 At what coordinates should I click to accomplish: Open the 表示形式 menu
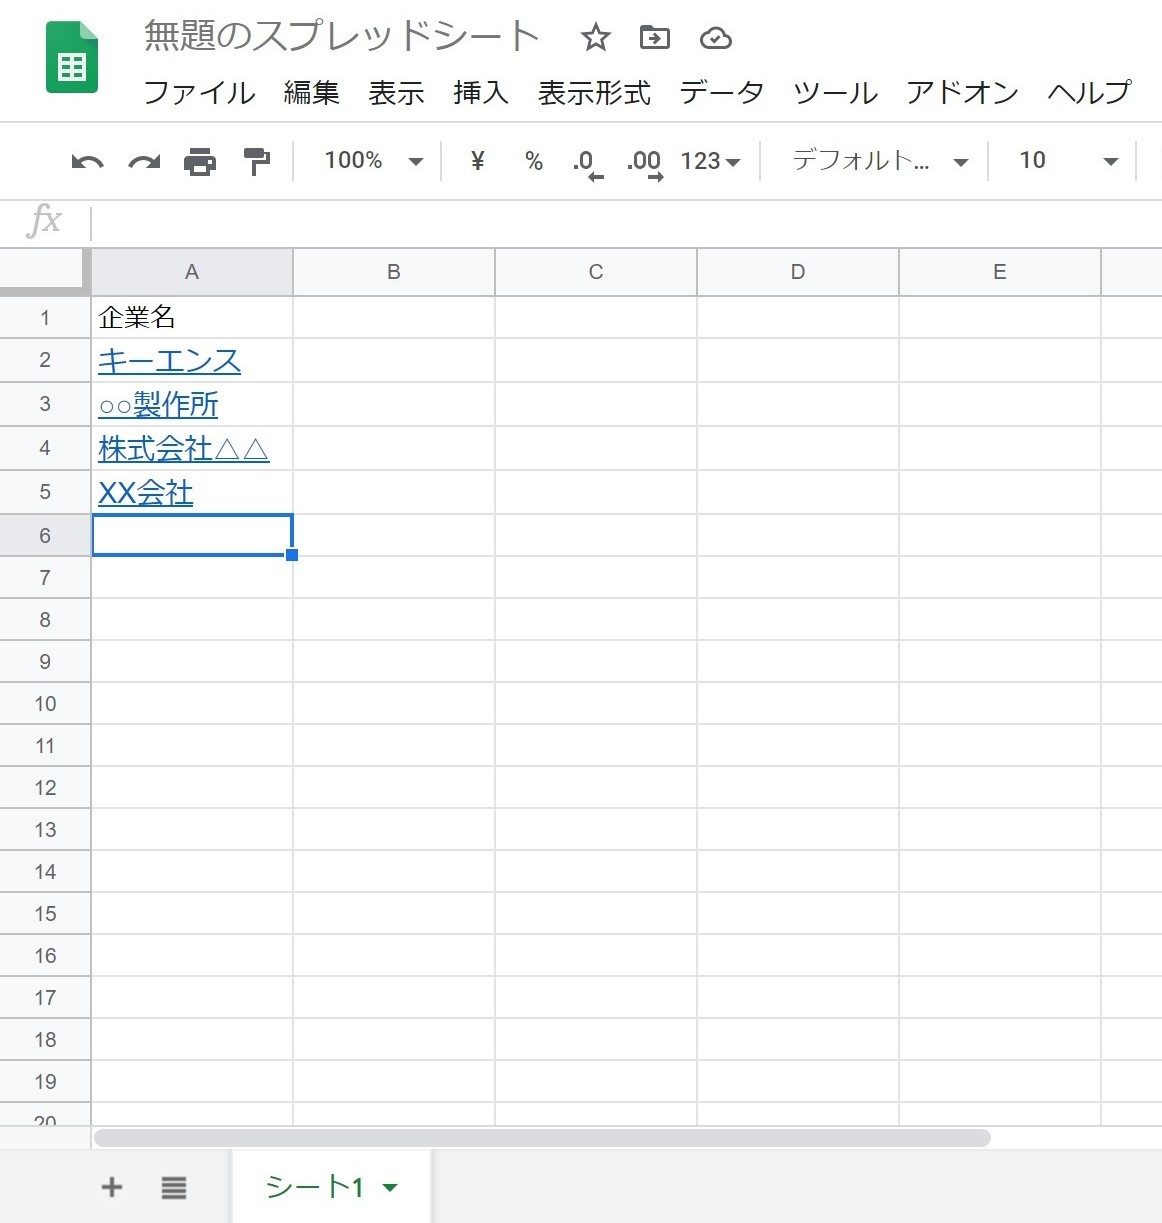595,93
